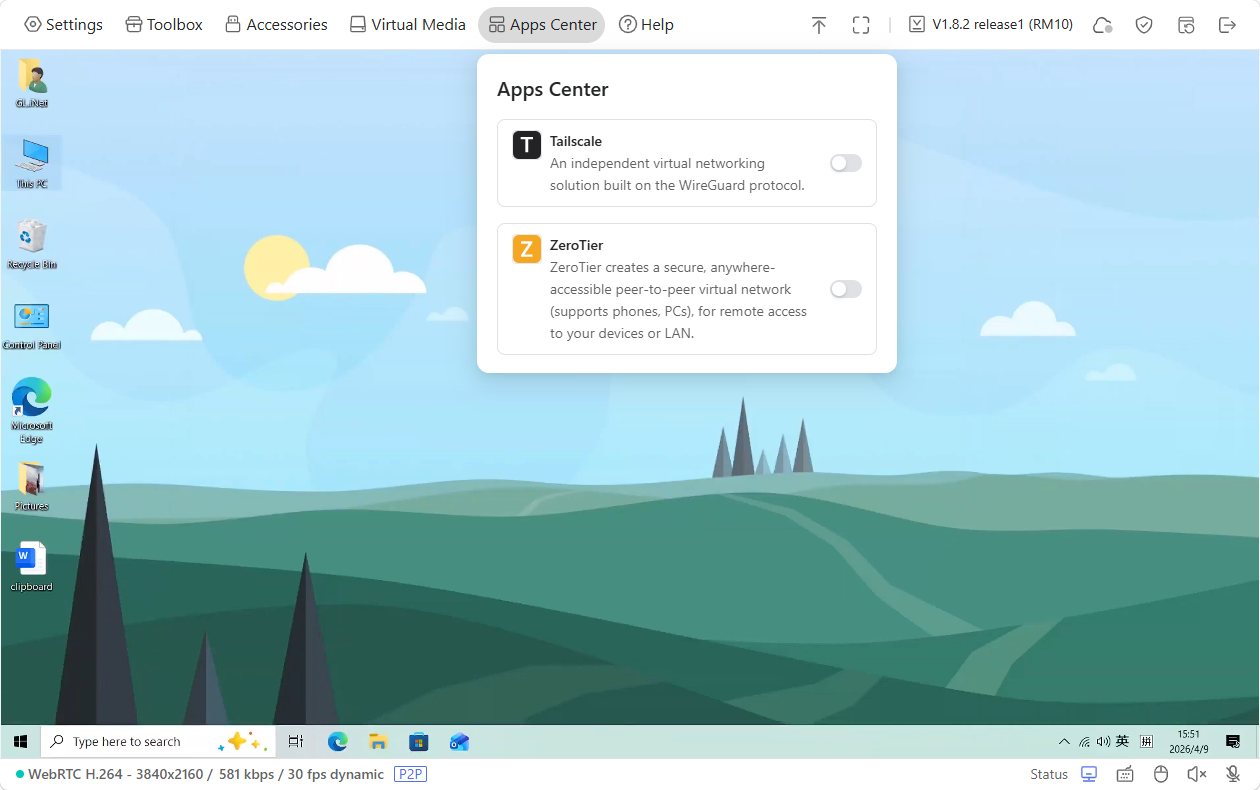1260x790 pixels.
Task: Check for updates via V1.8.2 release1 label
Action: point(990,24)
